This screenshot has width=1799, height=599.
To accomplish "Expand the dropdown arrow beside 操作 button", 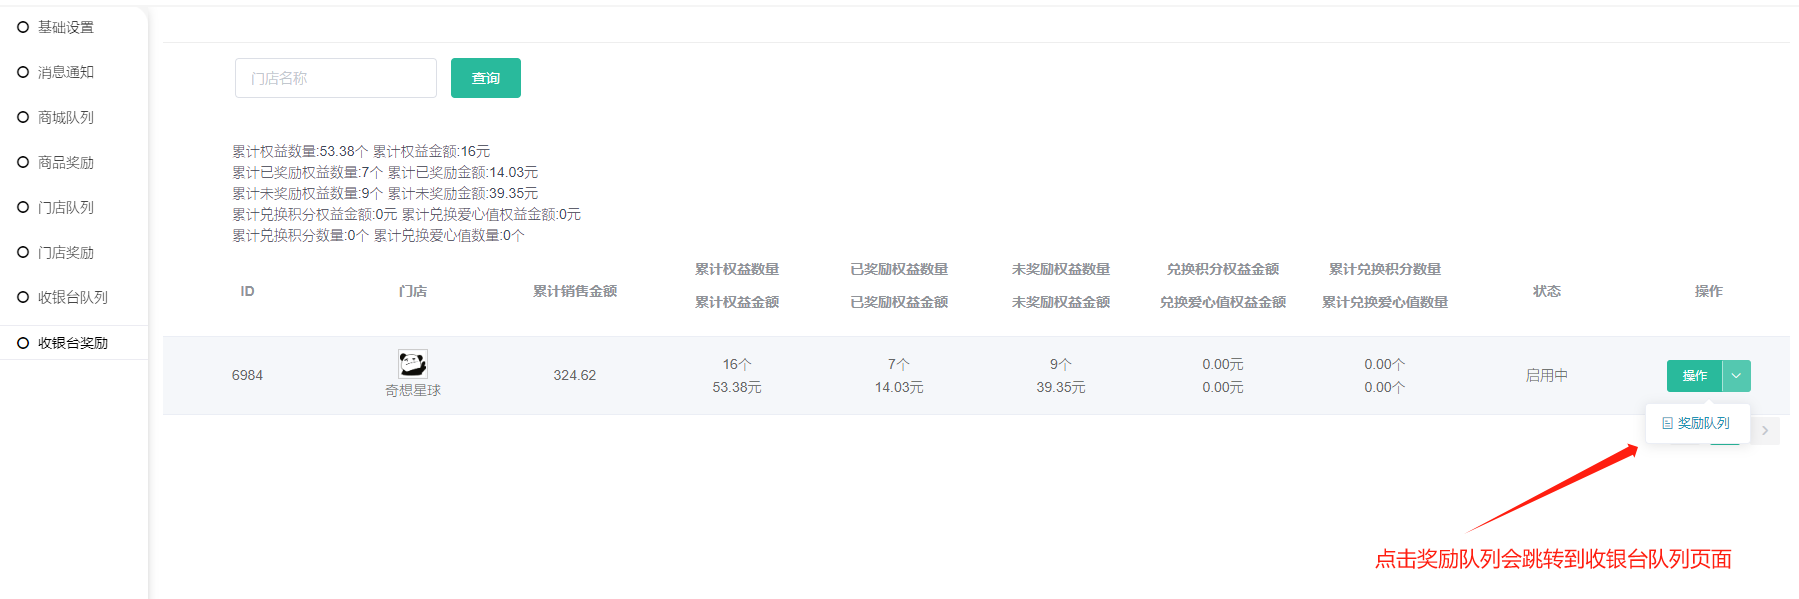I will point(1737,375).
